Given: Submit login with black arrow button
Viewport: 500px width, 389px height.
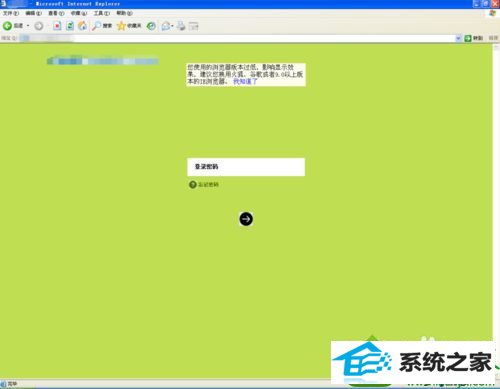Looking at the screenshot, I should (246, 219).
